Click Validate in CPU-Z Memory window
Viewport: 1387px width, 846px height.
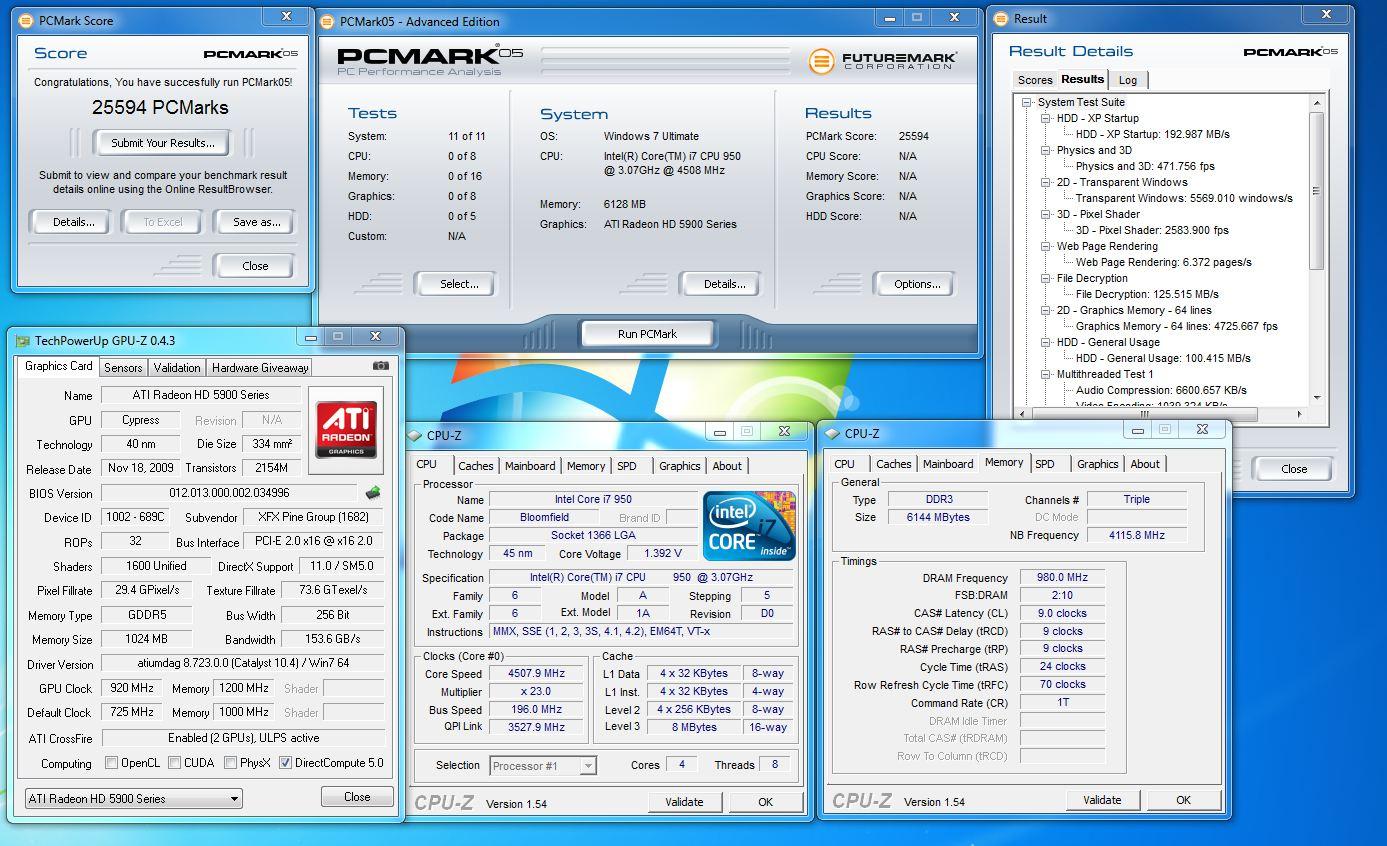[x=1101, y=800]
